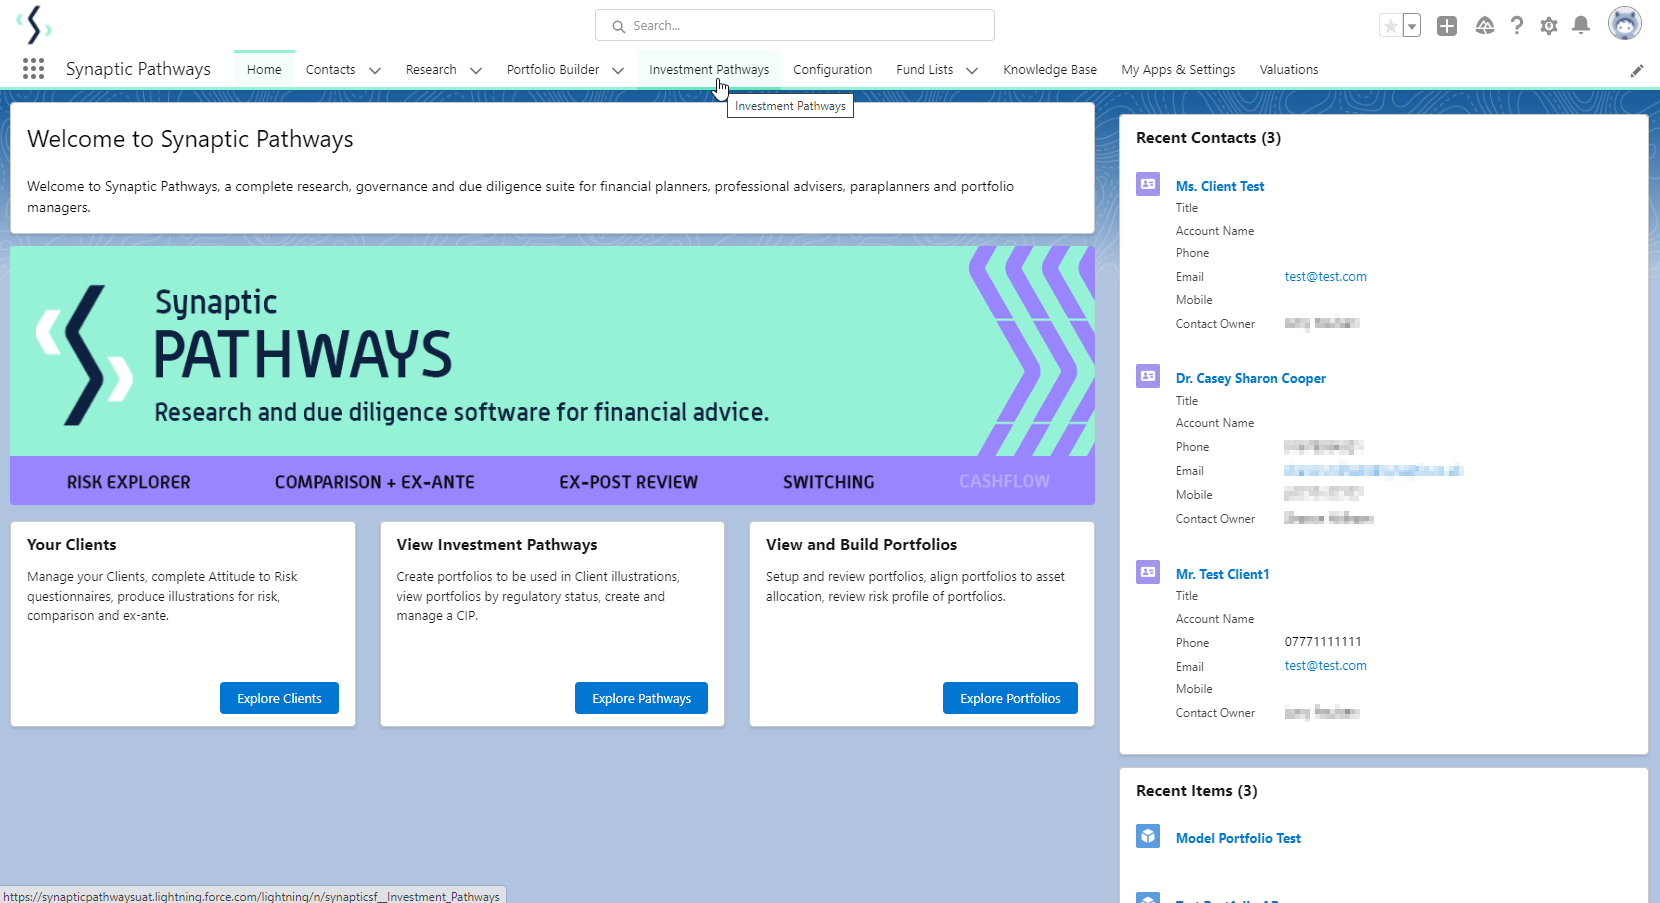Expand the Contacts tab dropdown chevron
1660x903 pixels.
click(375, 70)
